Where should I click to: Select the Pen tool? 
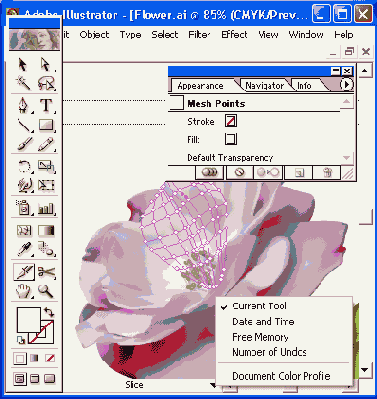point(23,105)
